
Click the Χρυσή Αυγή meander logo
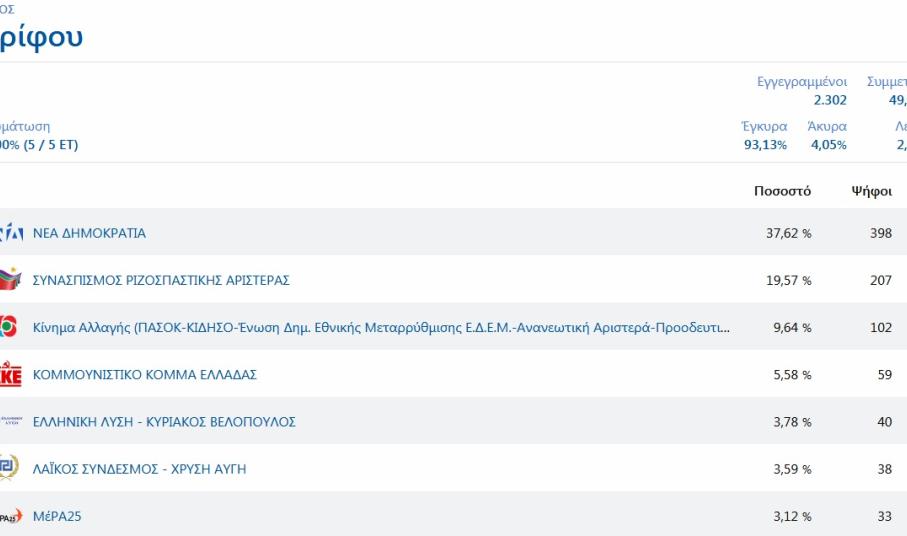(x=9, y=469)
